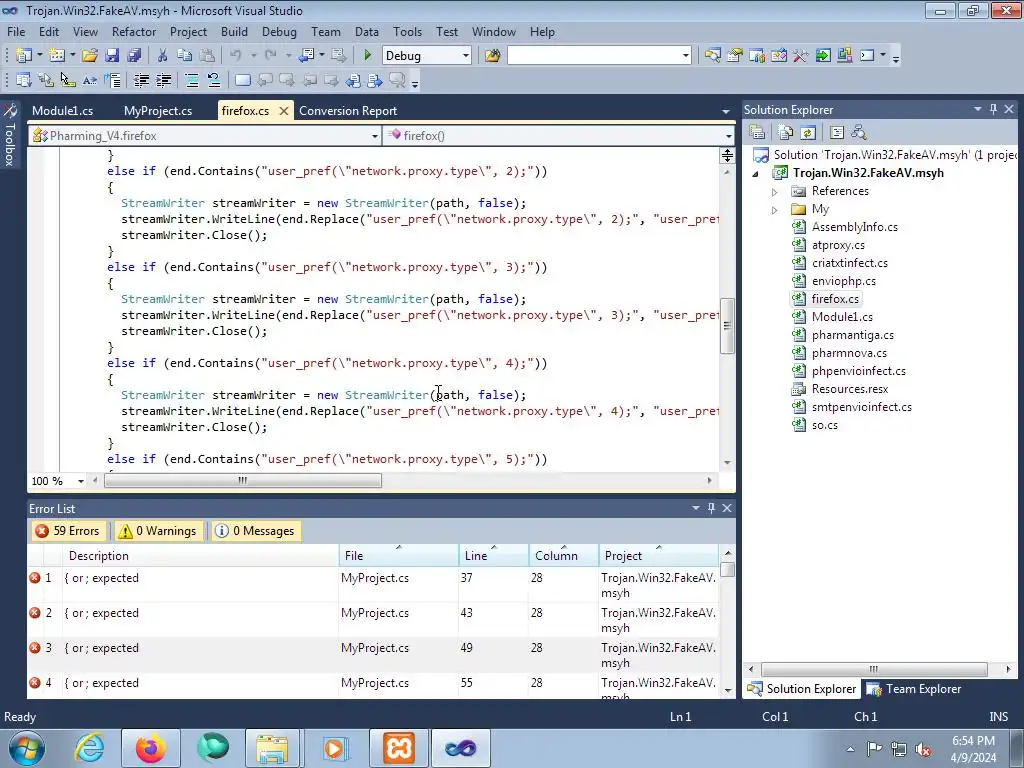Click the Decrease Line Indent icon
The image size is (1024, 768).
click(x=141, y=80)
